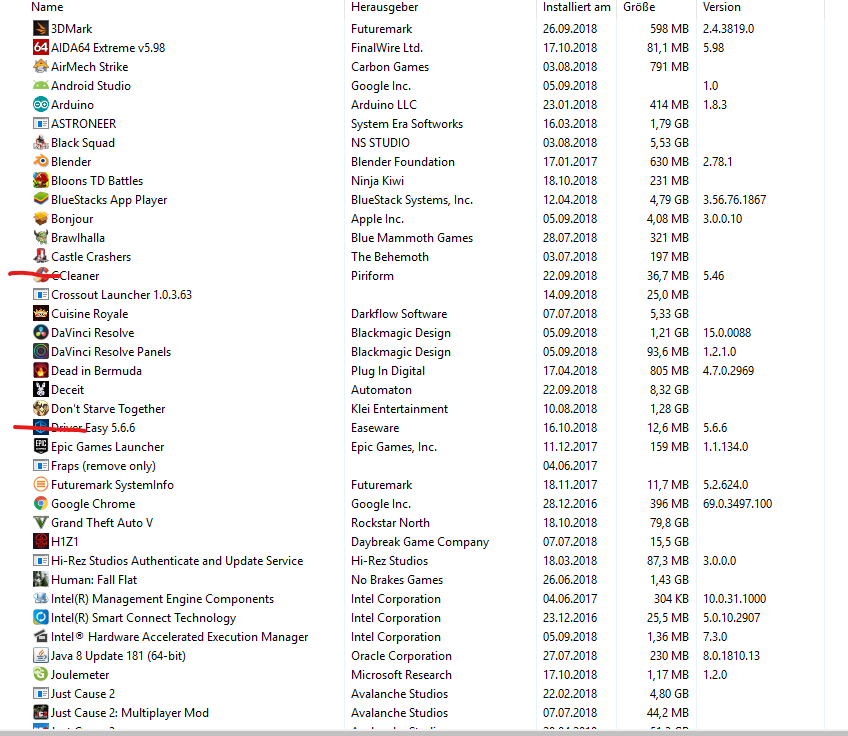Click publisher Blackmagic Design of DaVinci Resolve Panels
The width and height of the screenshot is (848, 736).
click(401, 352)
